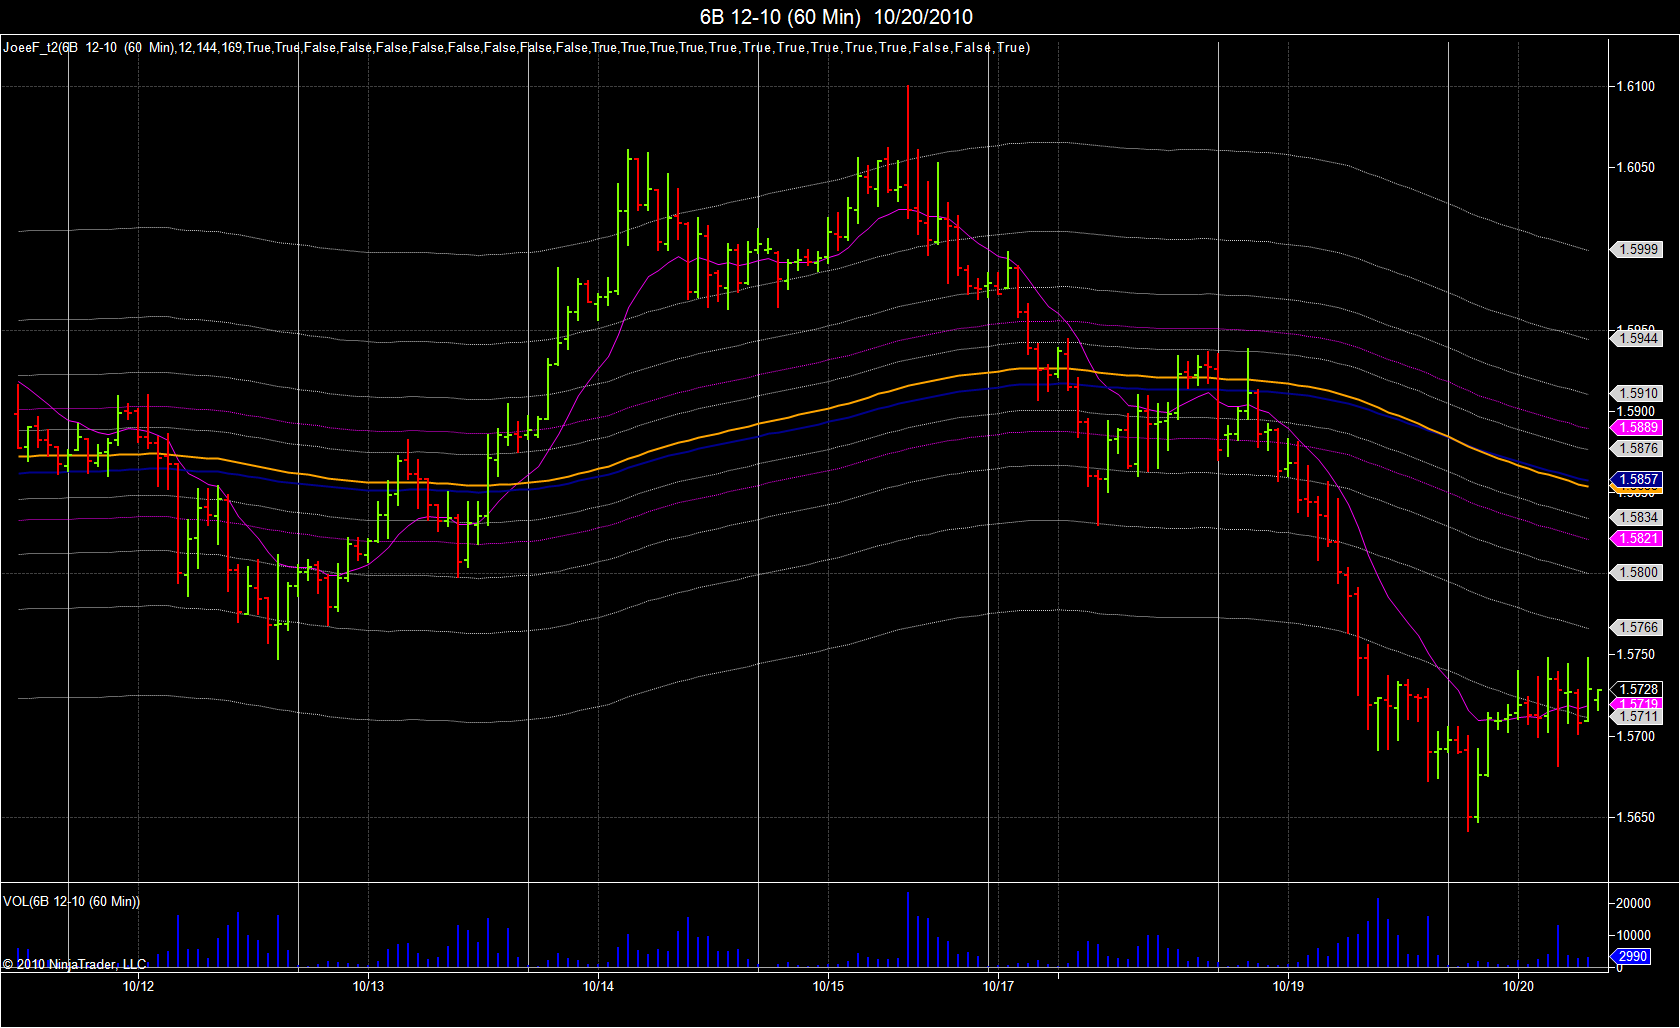Click the 1.5900 price axis label
The width and height of the screenshot is (1680, 1028).
point(1636,411)
